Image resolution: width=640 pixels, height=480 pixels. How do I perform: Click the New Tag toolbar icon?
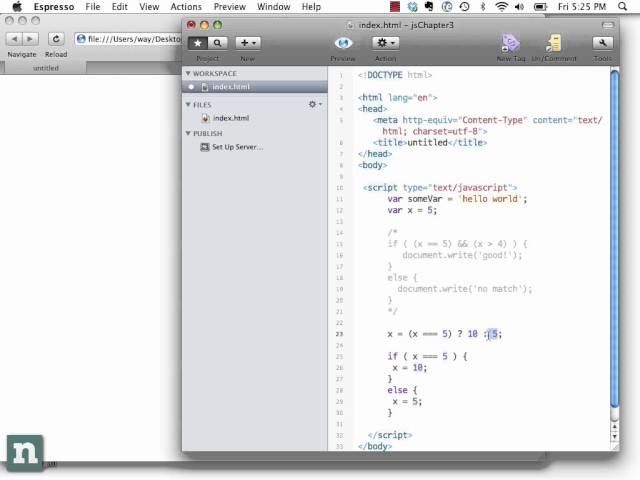tap(511, 43)
